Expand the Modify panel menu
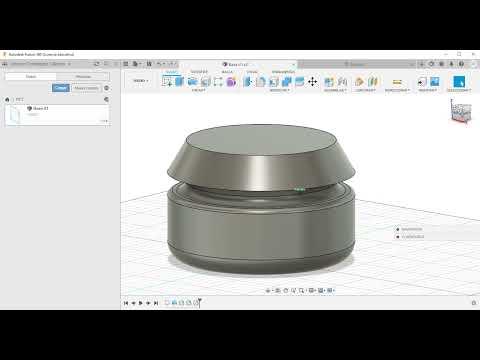 coord(279,90)
